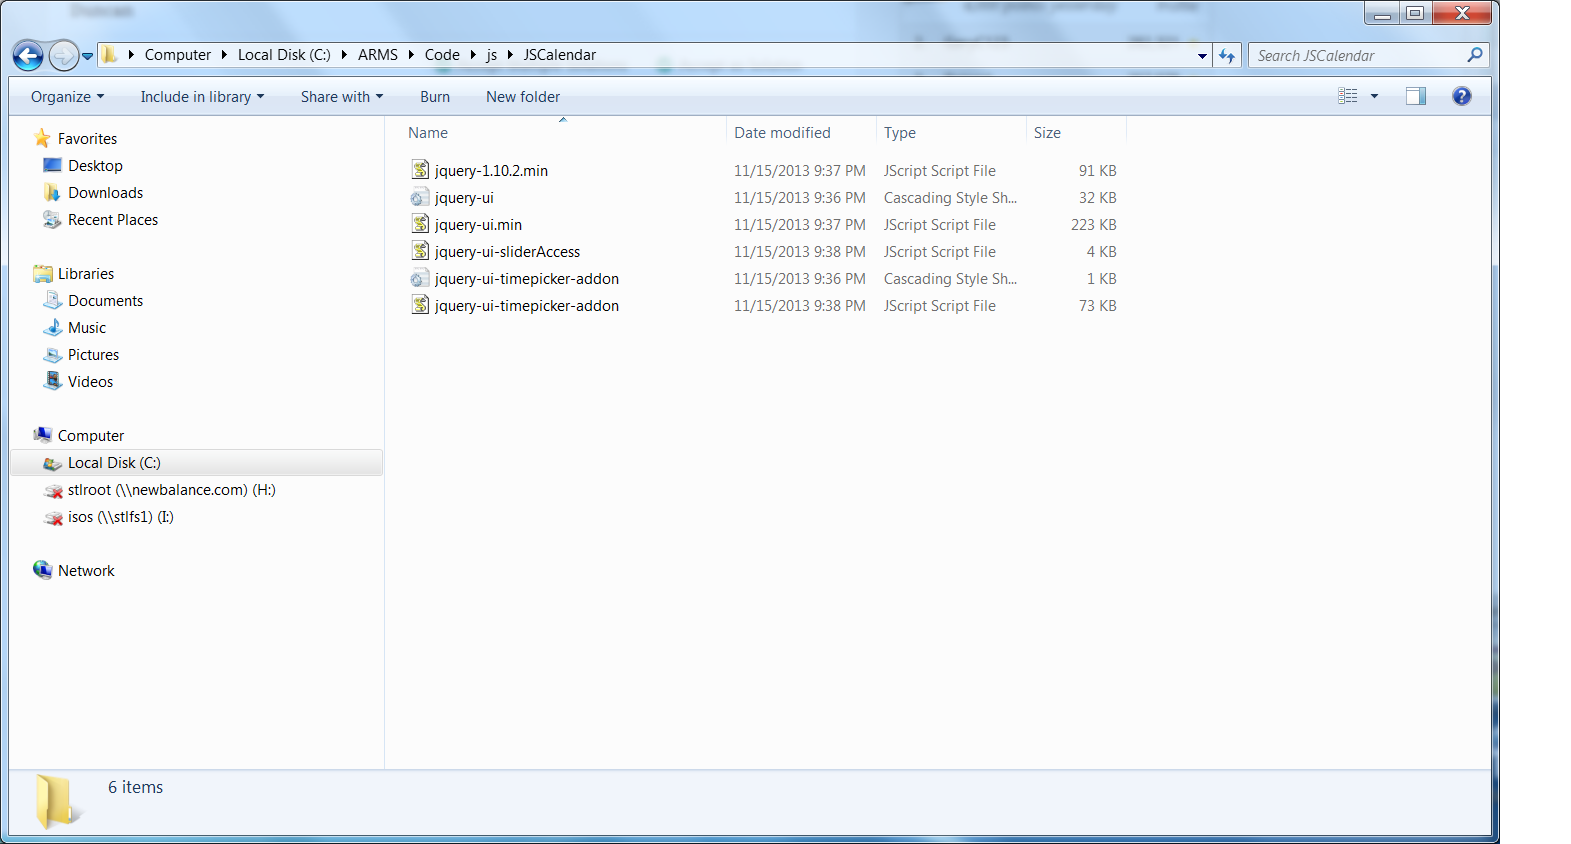Click the Computer breadcrumb segment
Viewport: 1571px width, 844px height.
coord(178,55)
